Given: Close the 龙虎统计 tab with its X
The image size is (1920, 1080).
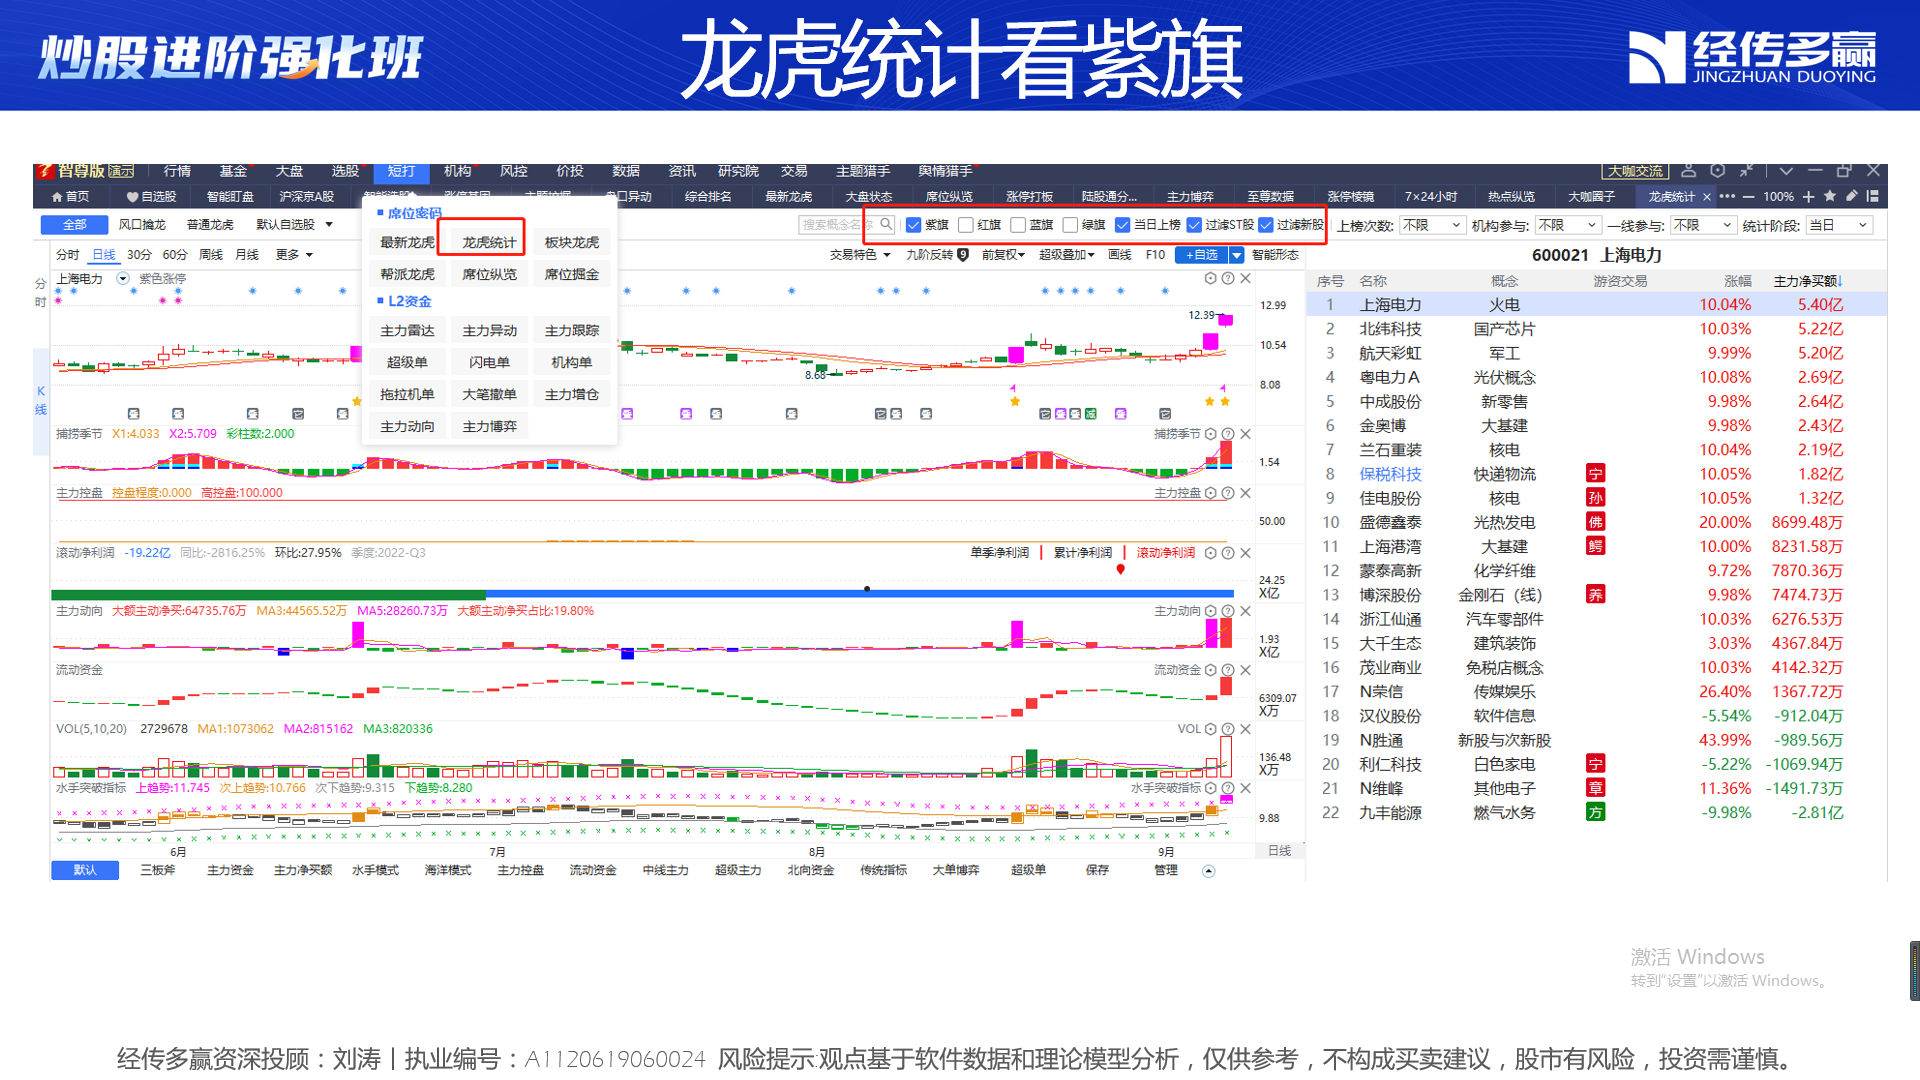Looking at the screenshot, I should pos(1707,197).
